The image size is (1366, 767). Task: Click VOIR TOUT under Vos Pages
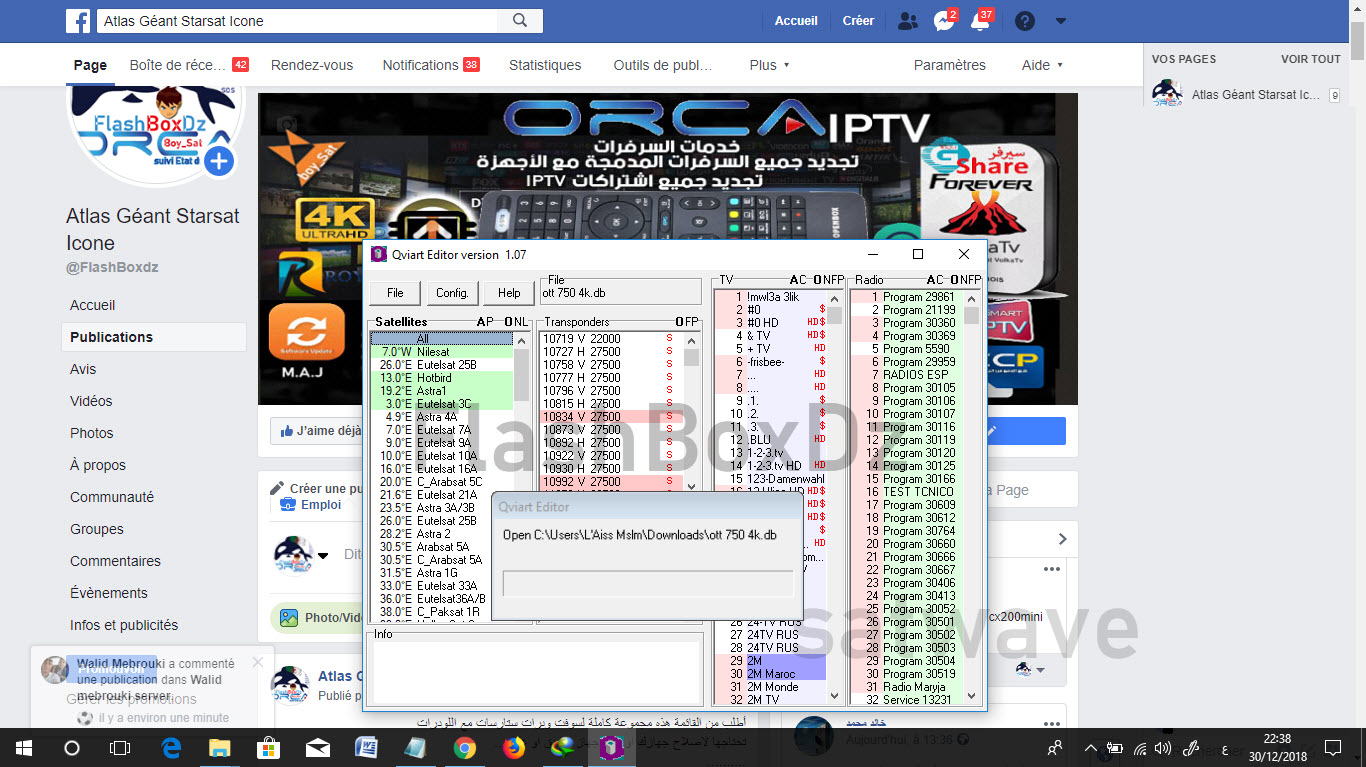pos(1310,59)
